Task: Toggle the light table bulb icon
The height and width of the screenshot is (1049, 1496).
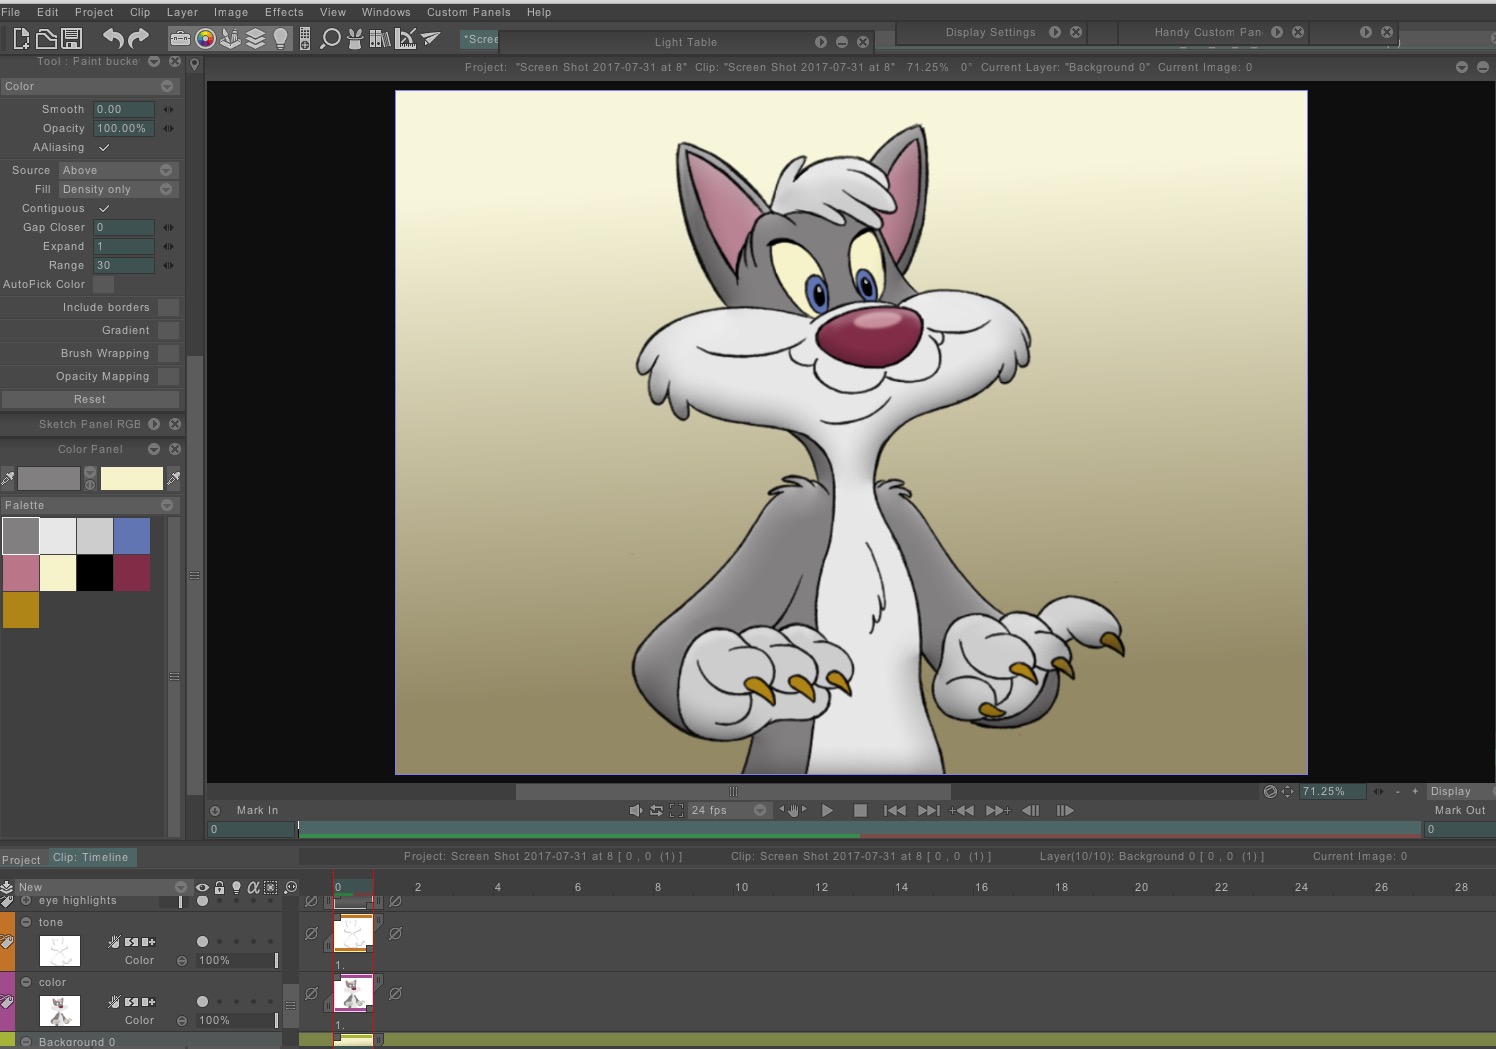Action: [281, 38]
